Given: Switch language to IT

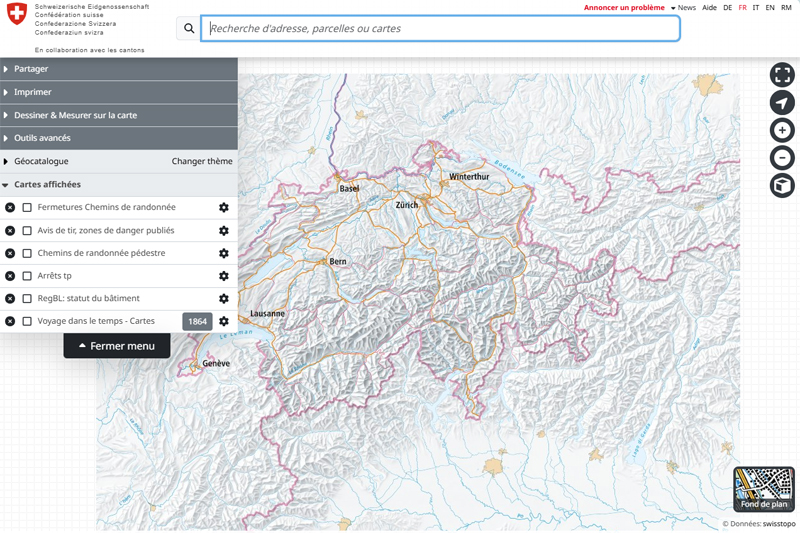Looking at the screenshot, I should click(756, 8).
